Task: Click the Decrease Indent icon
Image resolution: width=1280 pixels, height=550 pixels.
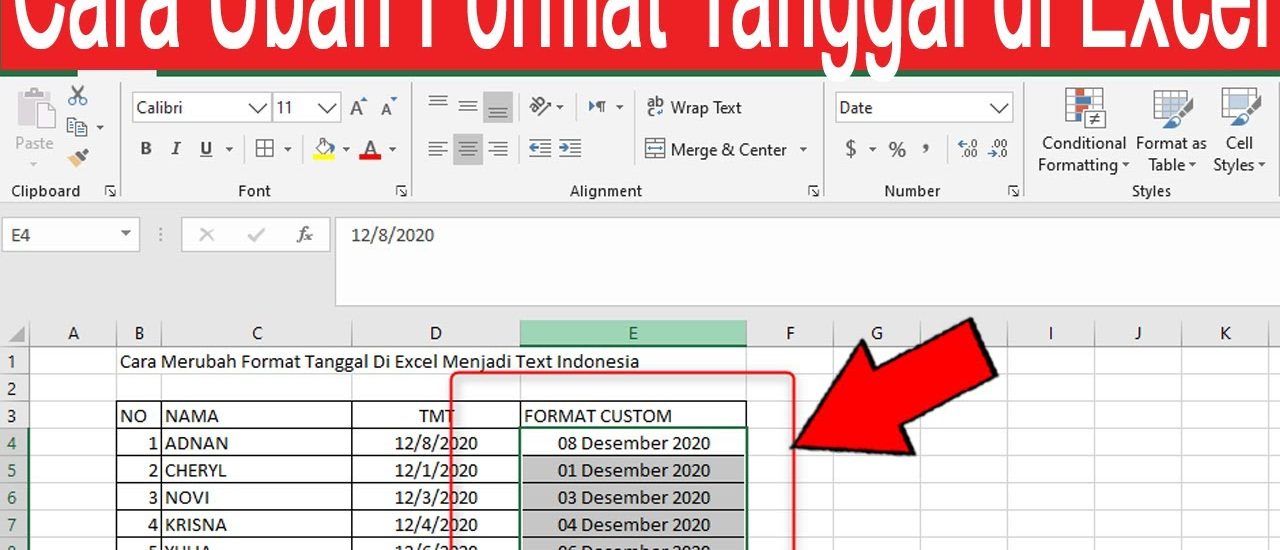Action: (x=540, y=149)
